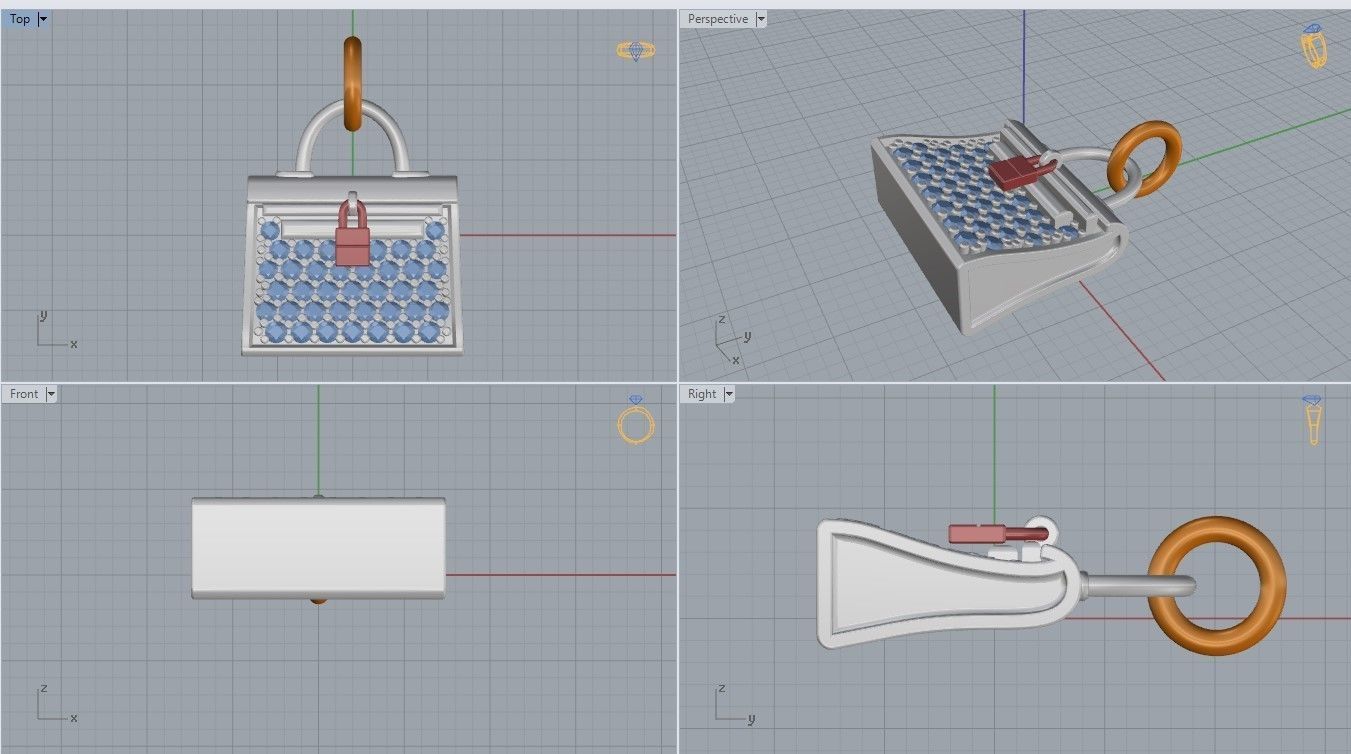Open the Front viewport dropdown arrow
The width and height of the screenshot is (1351, 754).
[x=51, y=394]
